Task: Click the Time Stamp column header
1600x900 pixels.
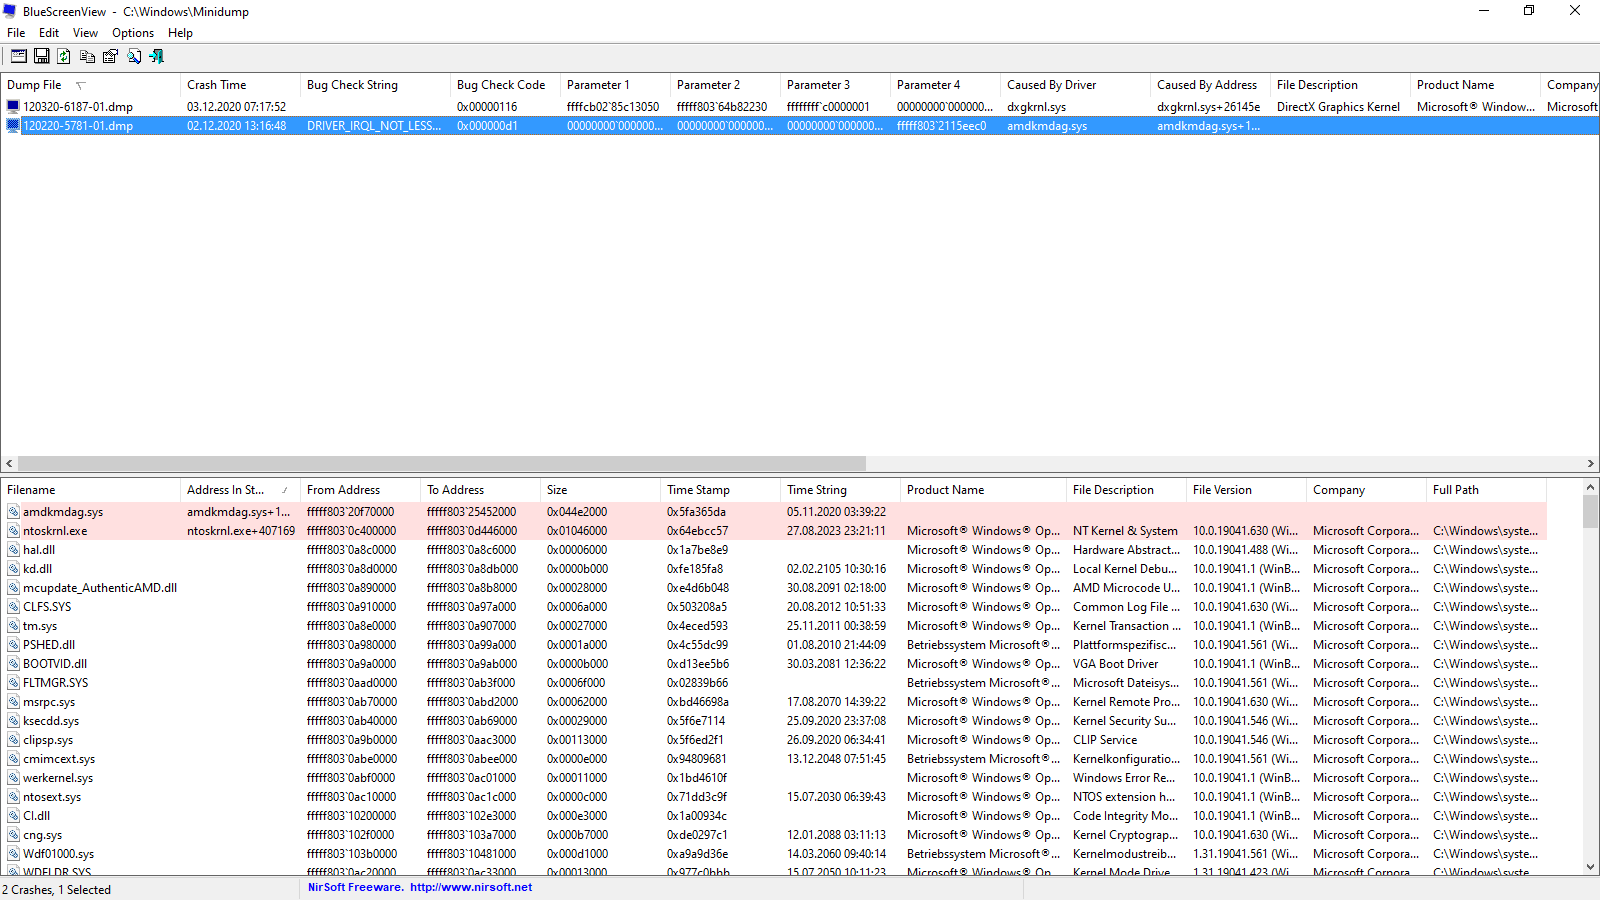Action: [720, 490]
